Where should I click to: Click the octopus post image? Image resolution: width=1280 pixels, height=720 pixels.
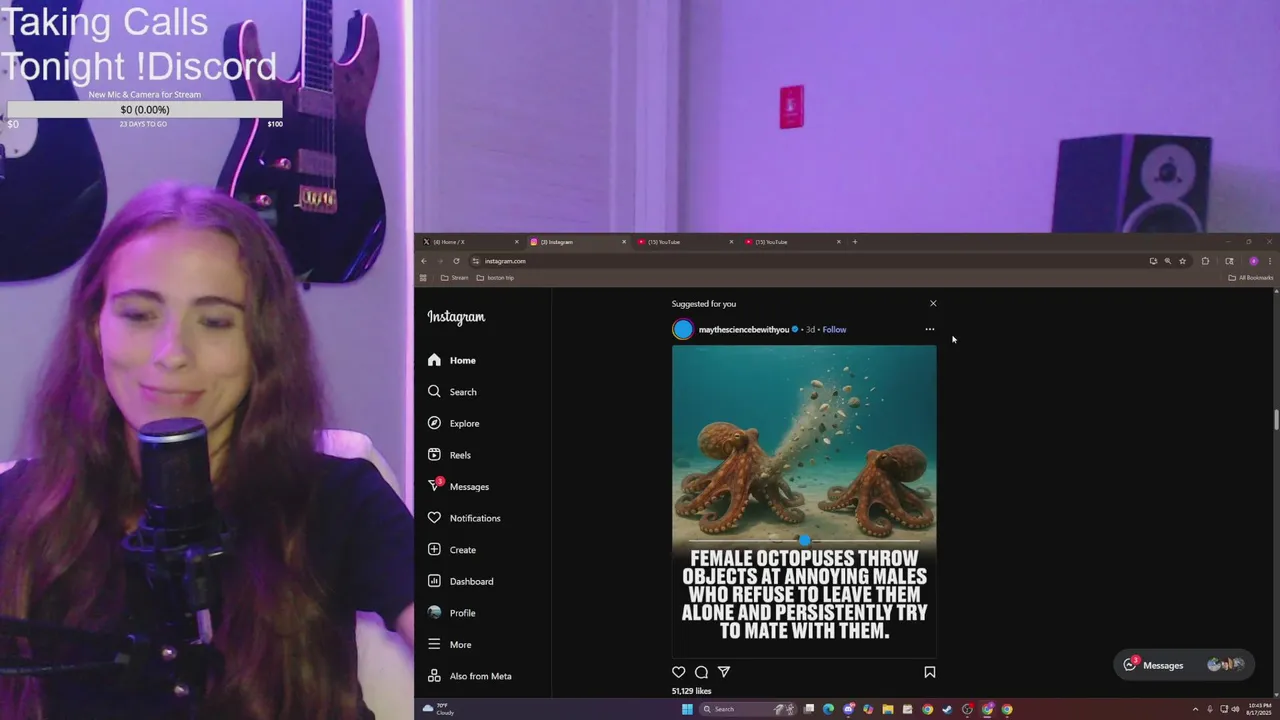coord(804,500)
